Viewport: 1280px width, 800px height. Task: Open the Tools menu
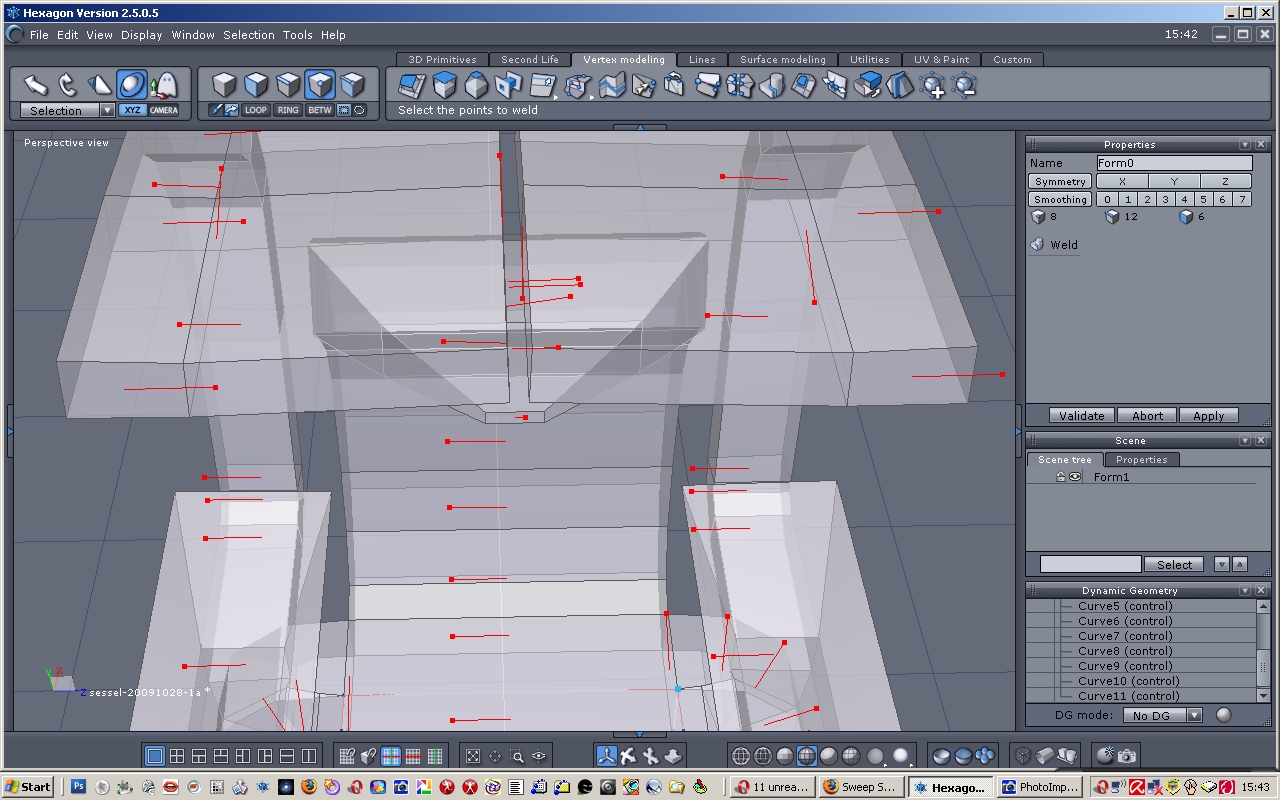(297, 34)
